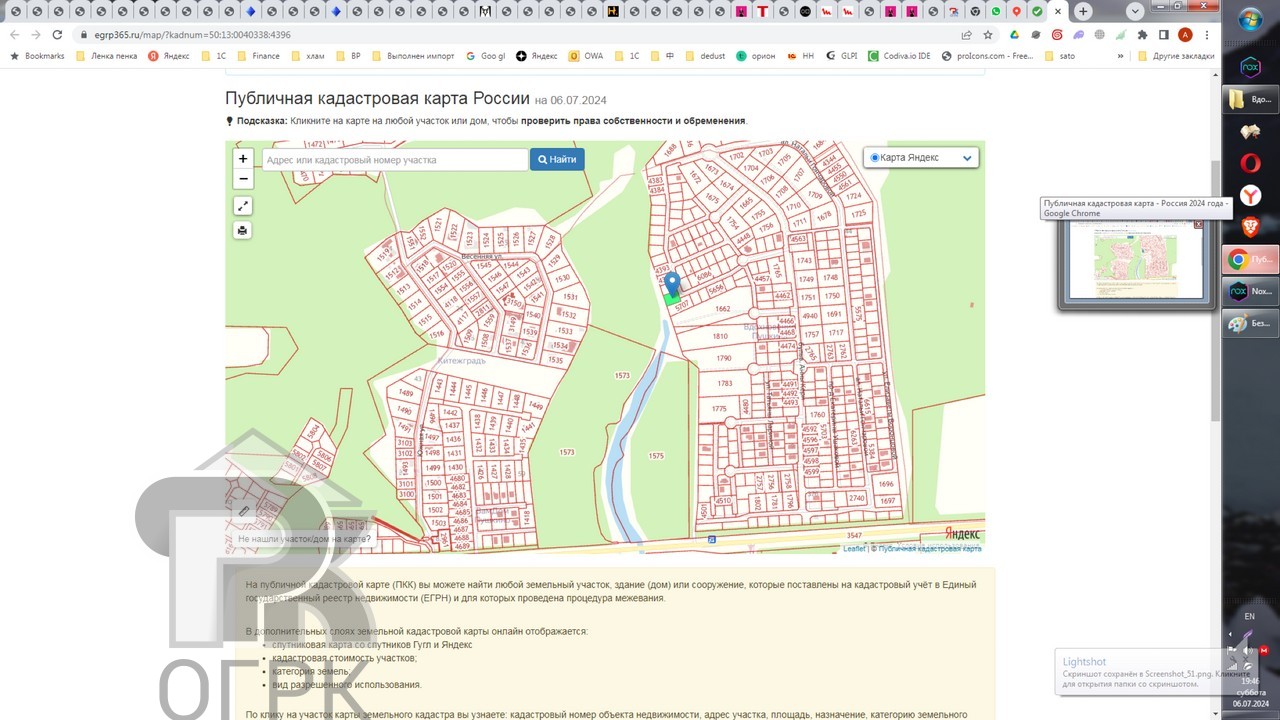Zoom in the map with plus button
The image size is (1280, 720).
[242, 158]
